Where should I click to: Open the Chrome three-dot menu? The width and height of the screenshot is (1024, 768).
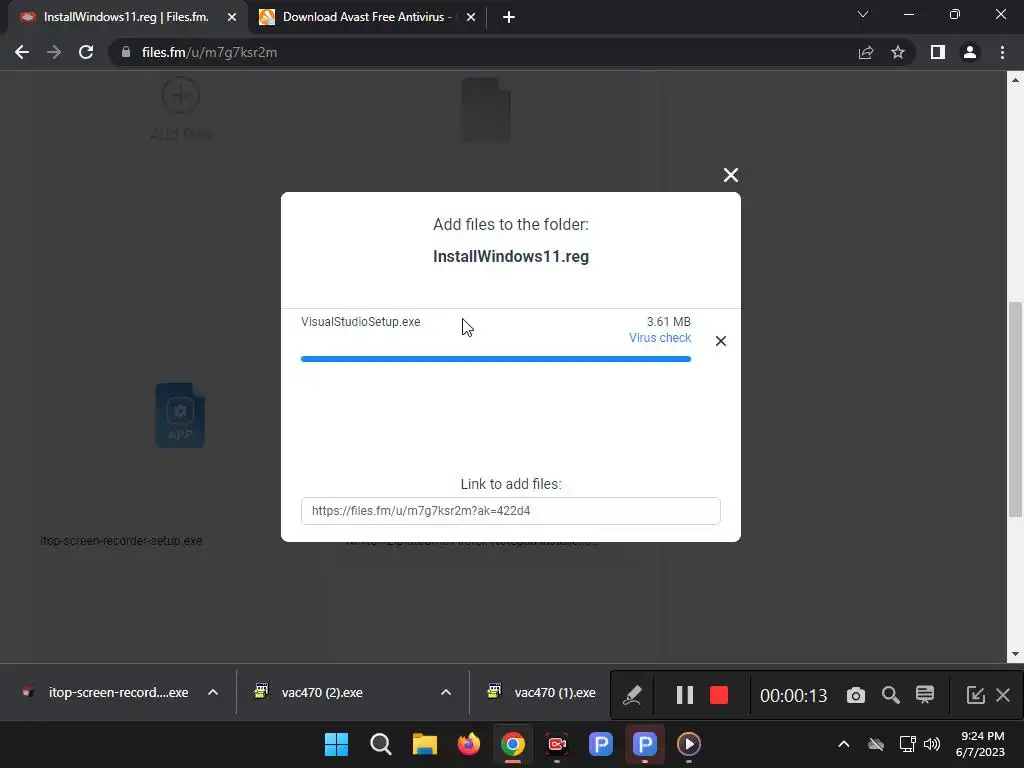[1002, 52]
